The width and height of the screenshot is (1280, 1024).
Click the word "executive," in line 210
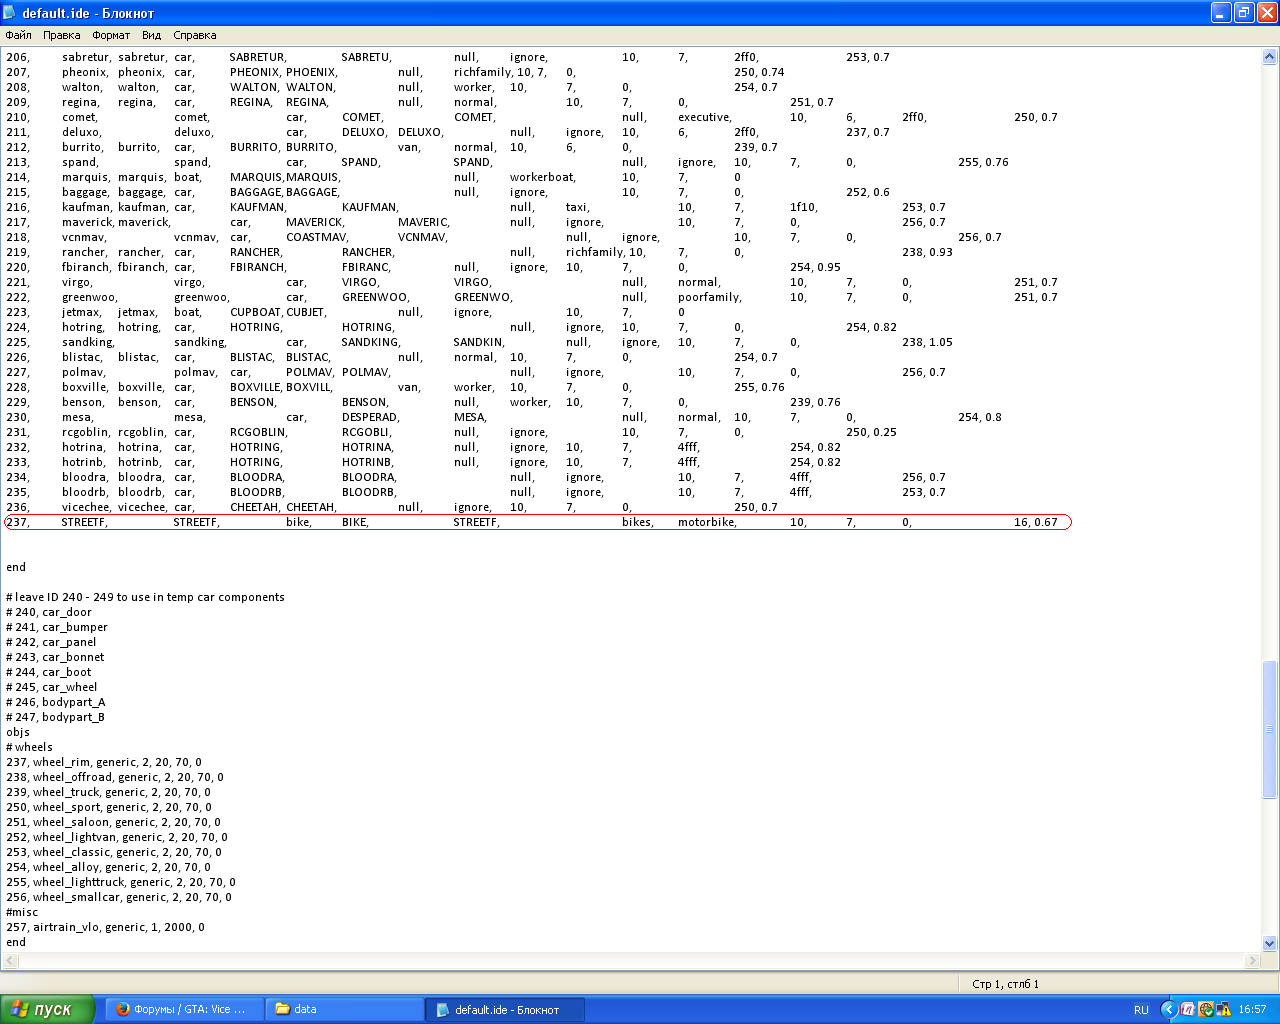click(705, 117)
